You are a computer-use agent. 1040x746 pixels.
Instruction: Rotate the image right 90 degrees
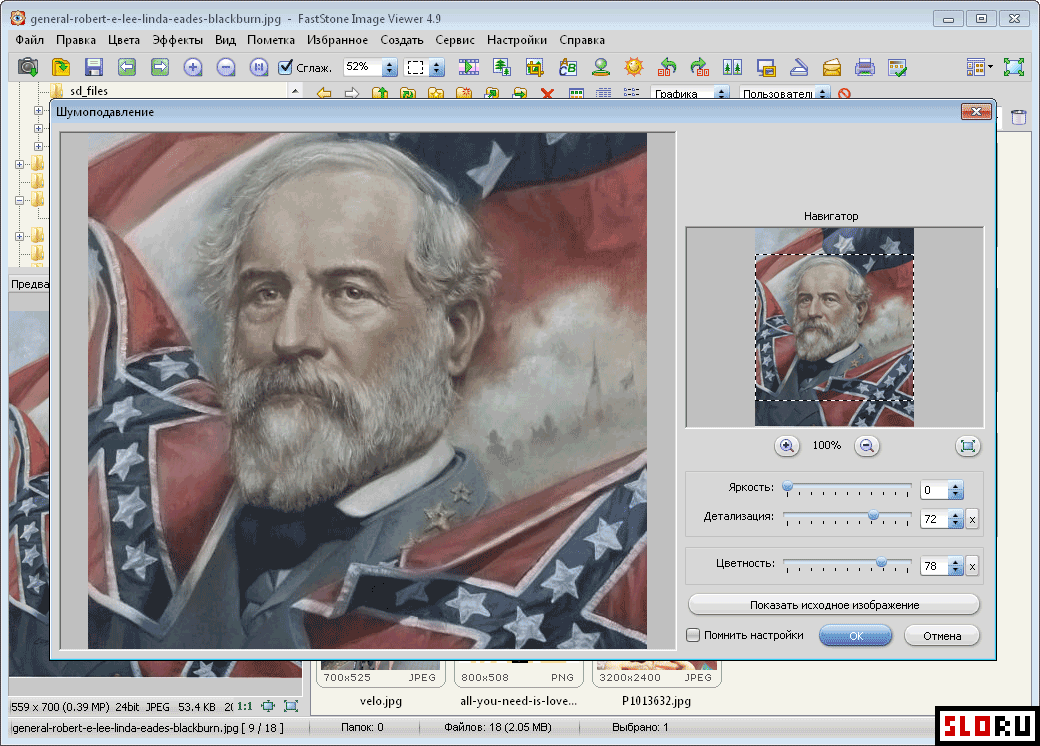pos(700,67)
